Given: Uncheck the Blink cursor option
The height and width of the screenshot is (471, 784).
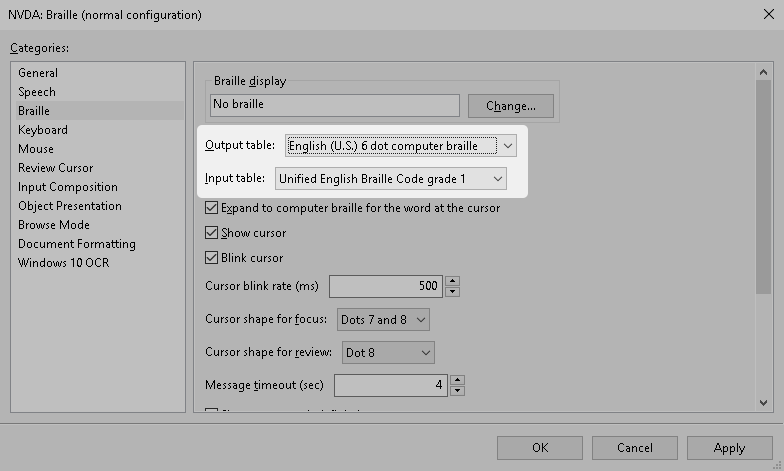Looking at the screenshot, I should tap(211, 258).
